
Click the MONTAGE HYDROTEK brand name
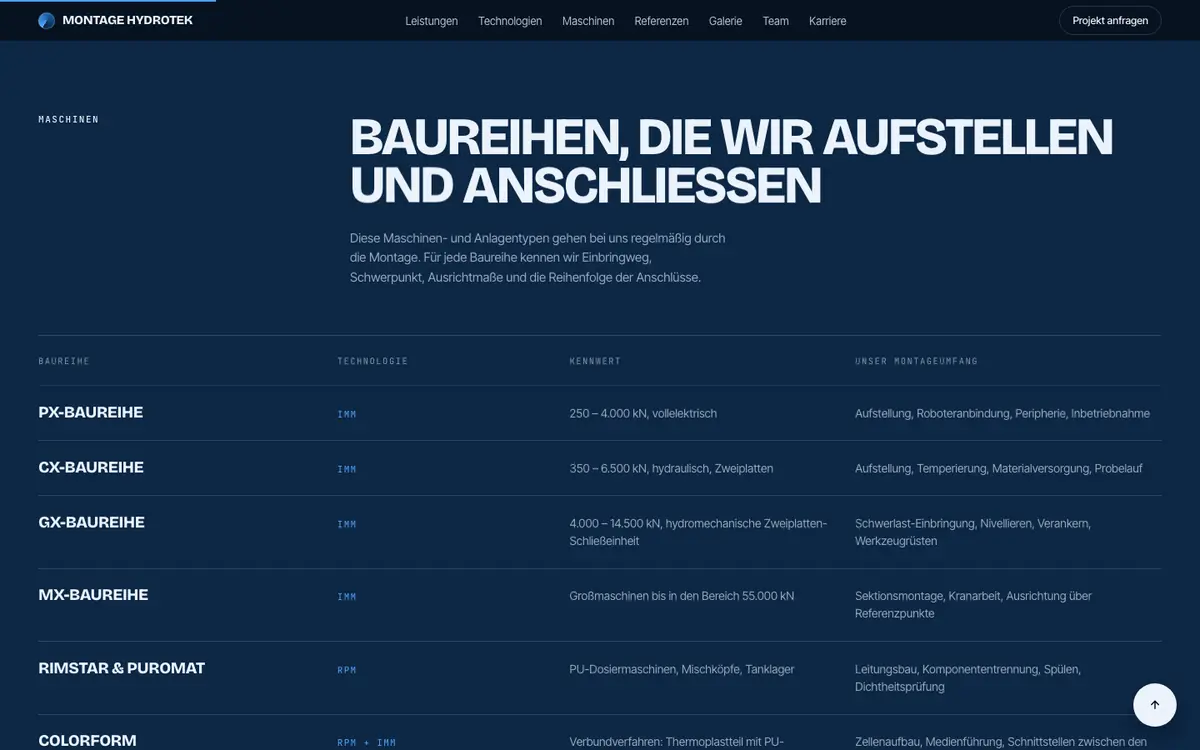coord(127,20)
